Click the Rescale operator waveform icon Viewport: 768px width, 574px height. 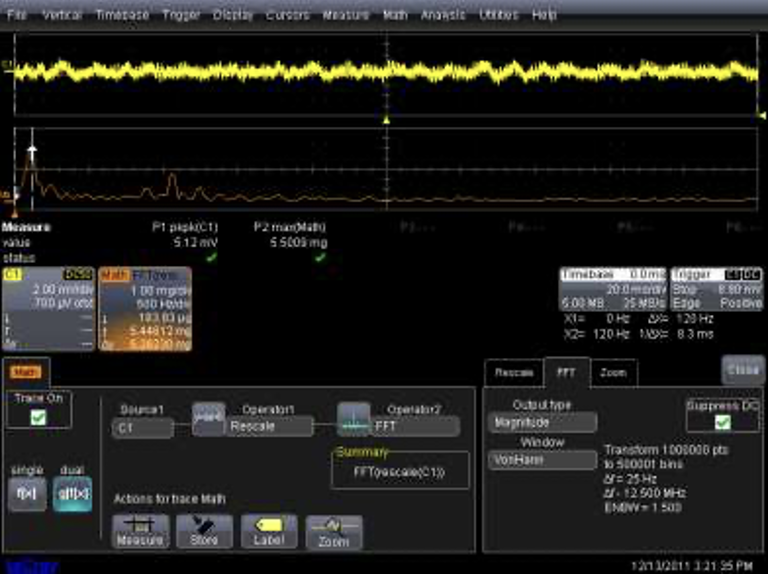point(208,417)
